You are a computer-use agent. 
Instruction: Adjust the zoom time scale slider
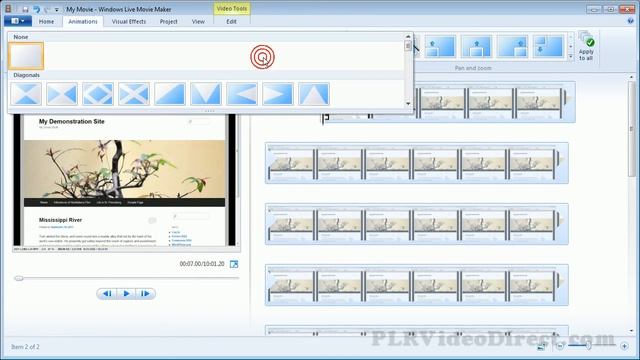click(588, 346)
